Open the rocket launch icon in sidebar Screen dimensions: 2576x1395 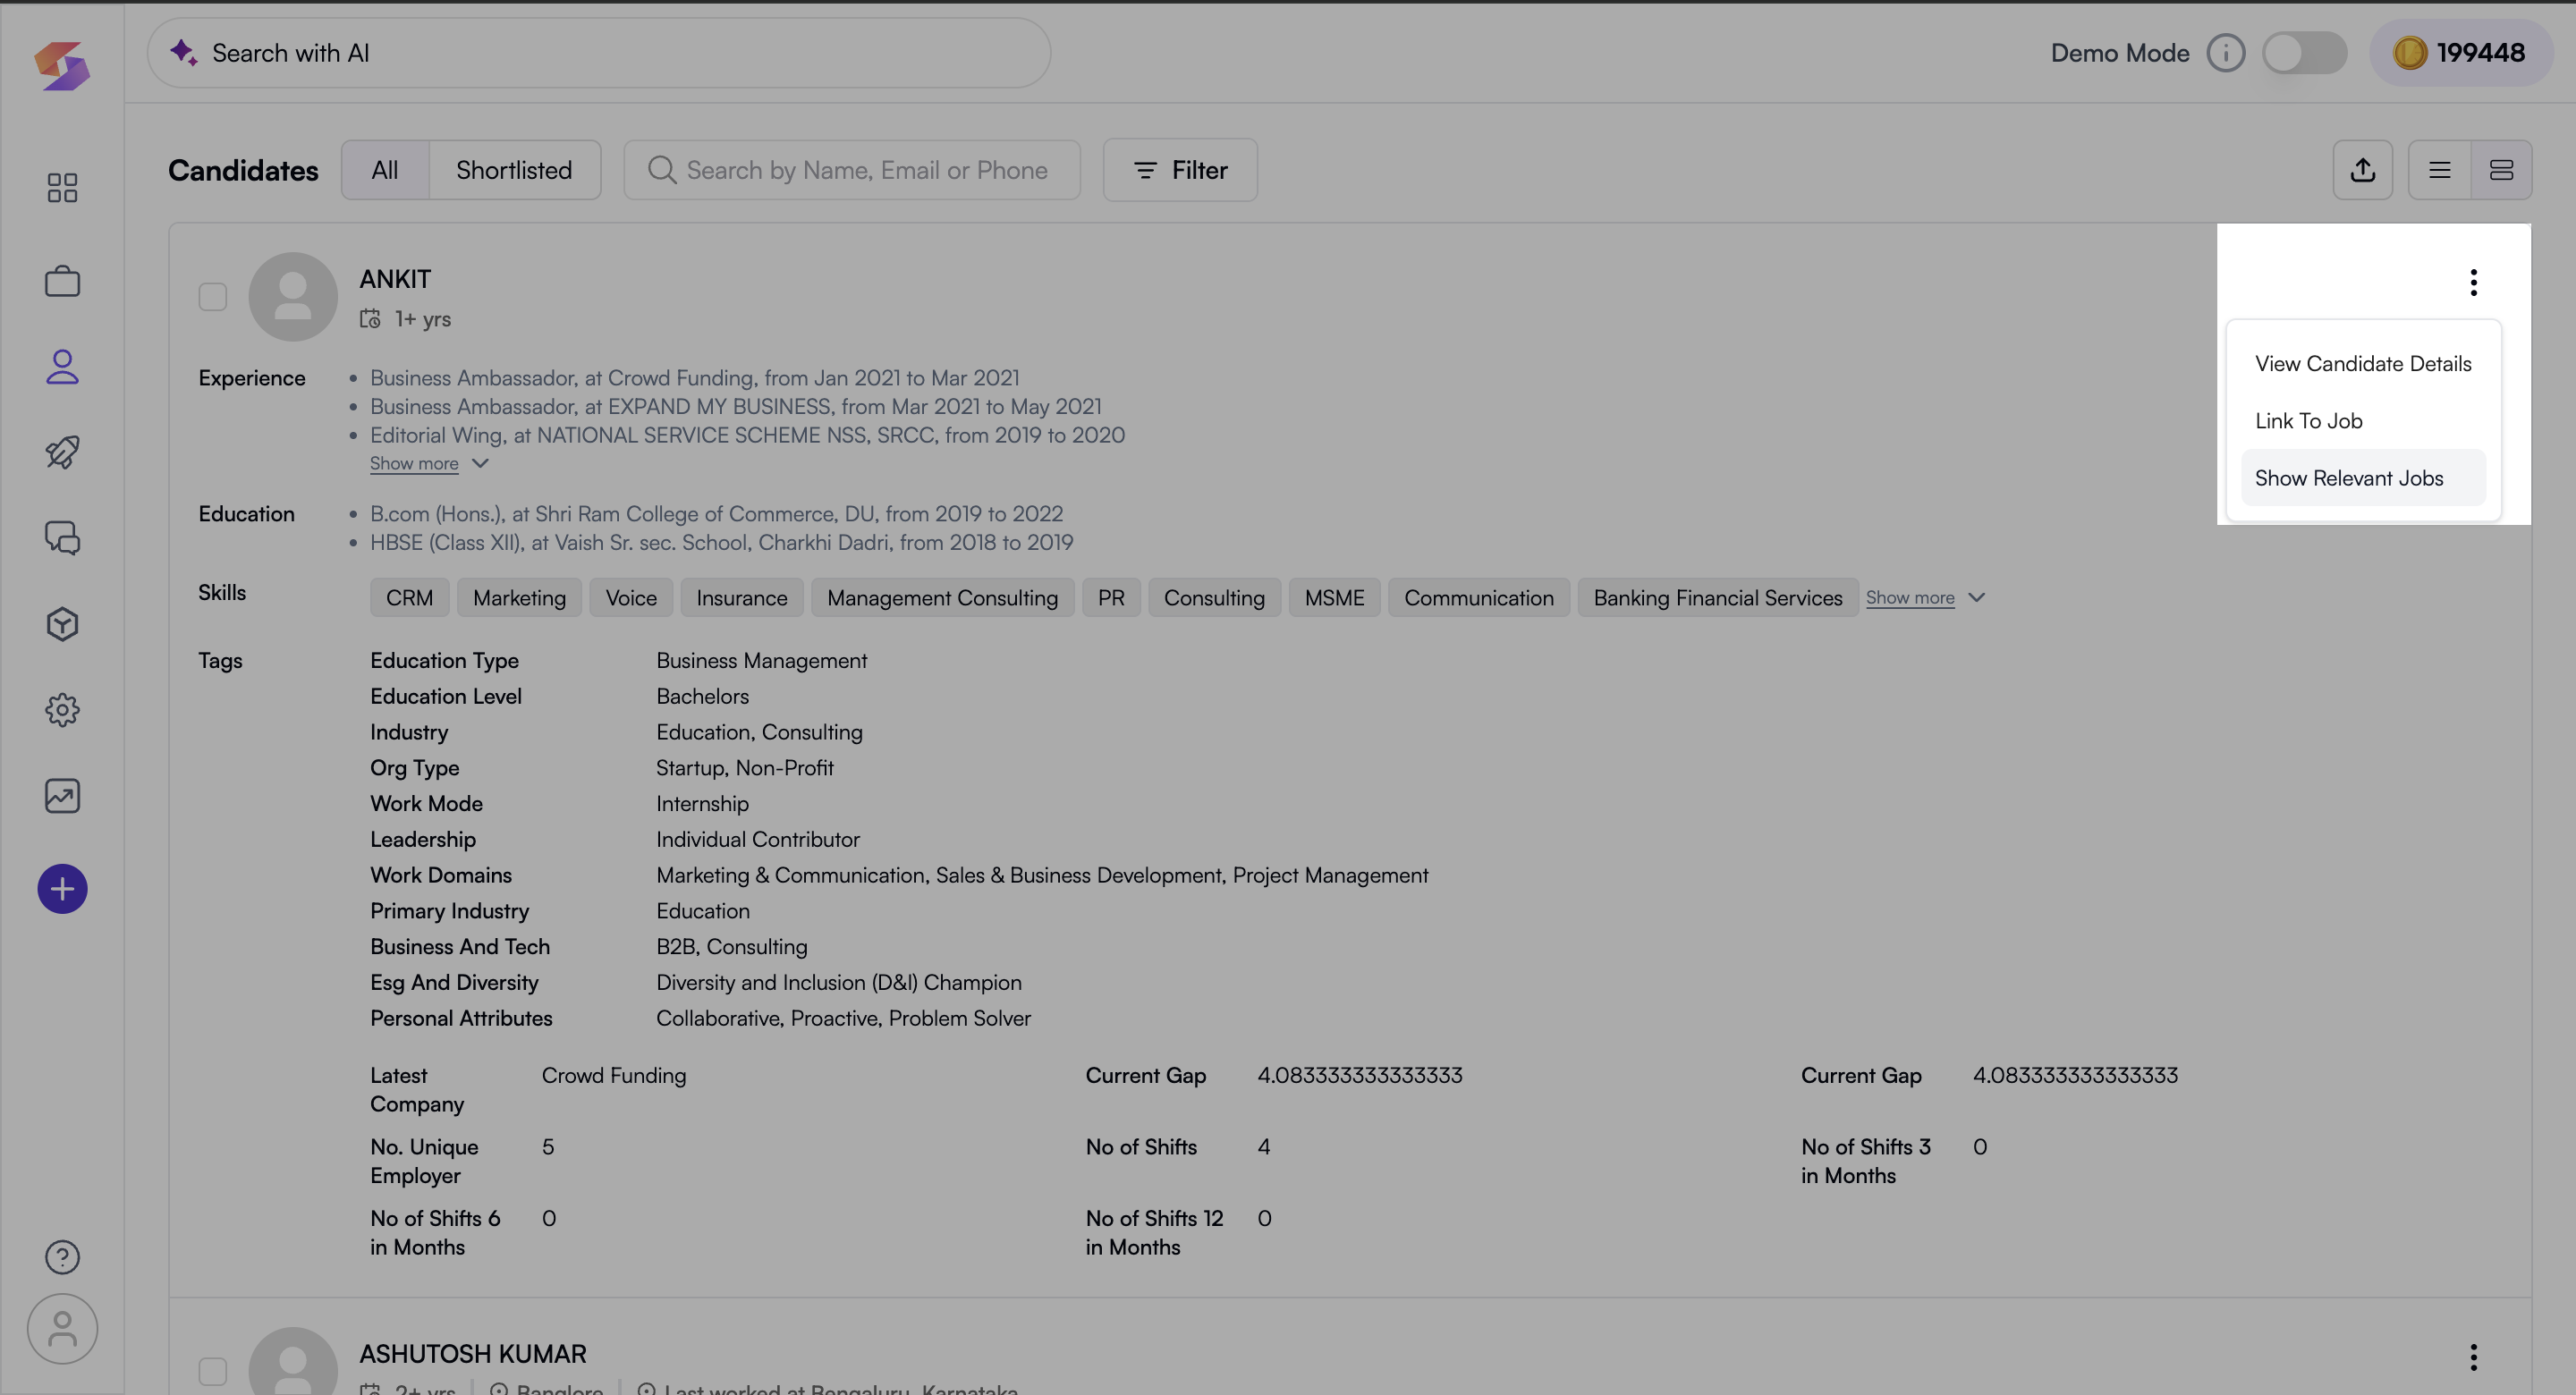(x=62, y=452)
